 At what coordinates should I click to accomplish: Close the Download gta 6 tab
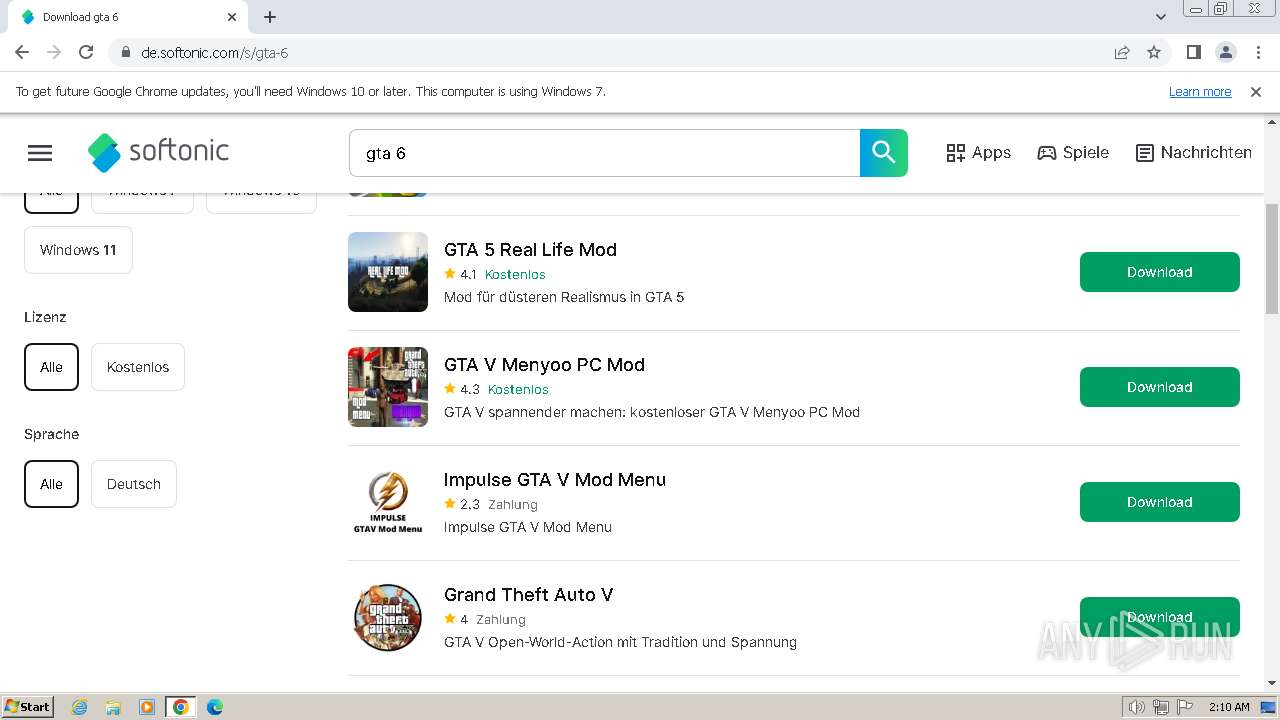pyautogui.click(x=232, y=17)
